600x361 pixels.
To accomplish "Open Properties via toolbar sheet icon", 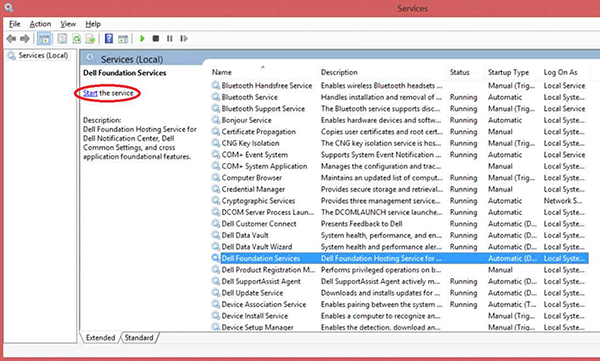I will click(62, 39).
